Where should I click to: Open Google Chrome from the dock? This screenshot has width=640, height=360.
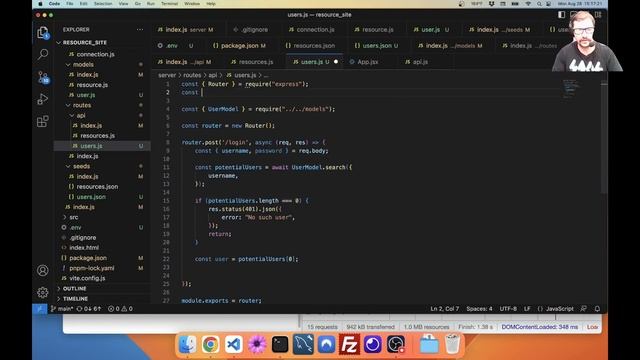(210, 344)
